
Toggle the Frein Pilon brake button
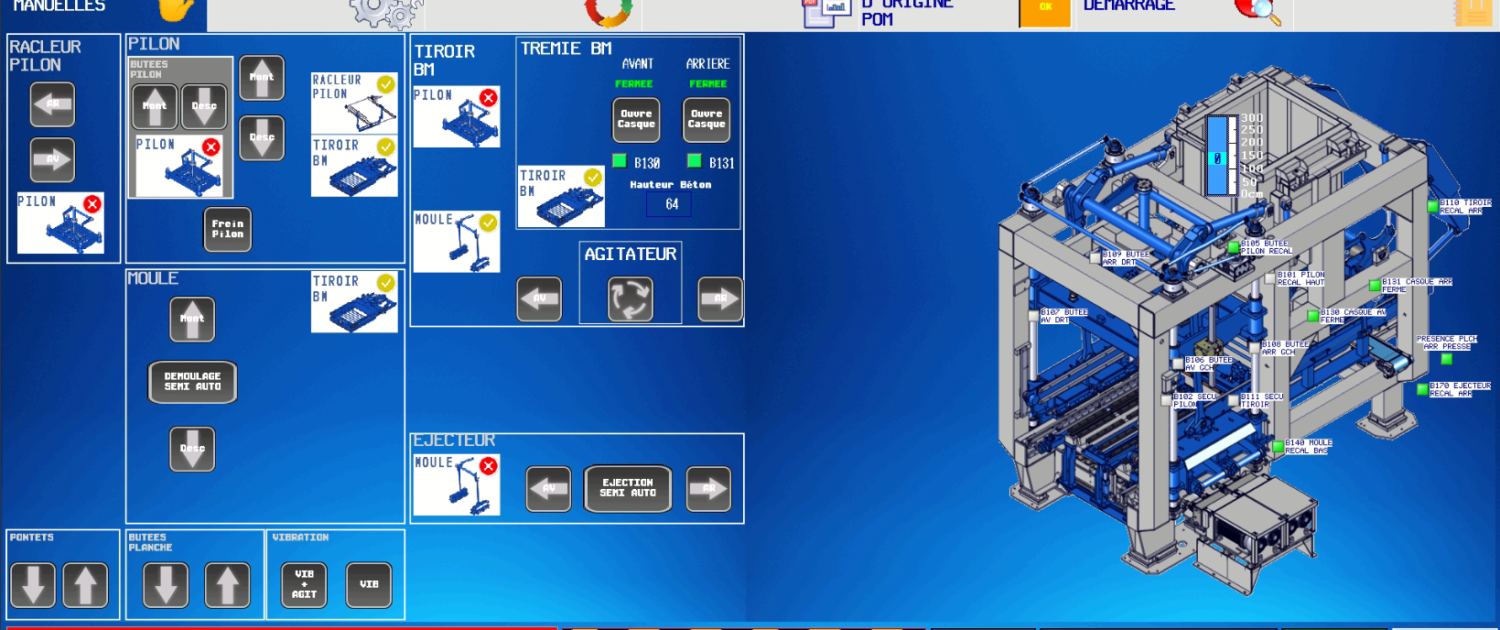(x=228, y=229)
